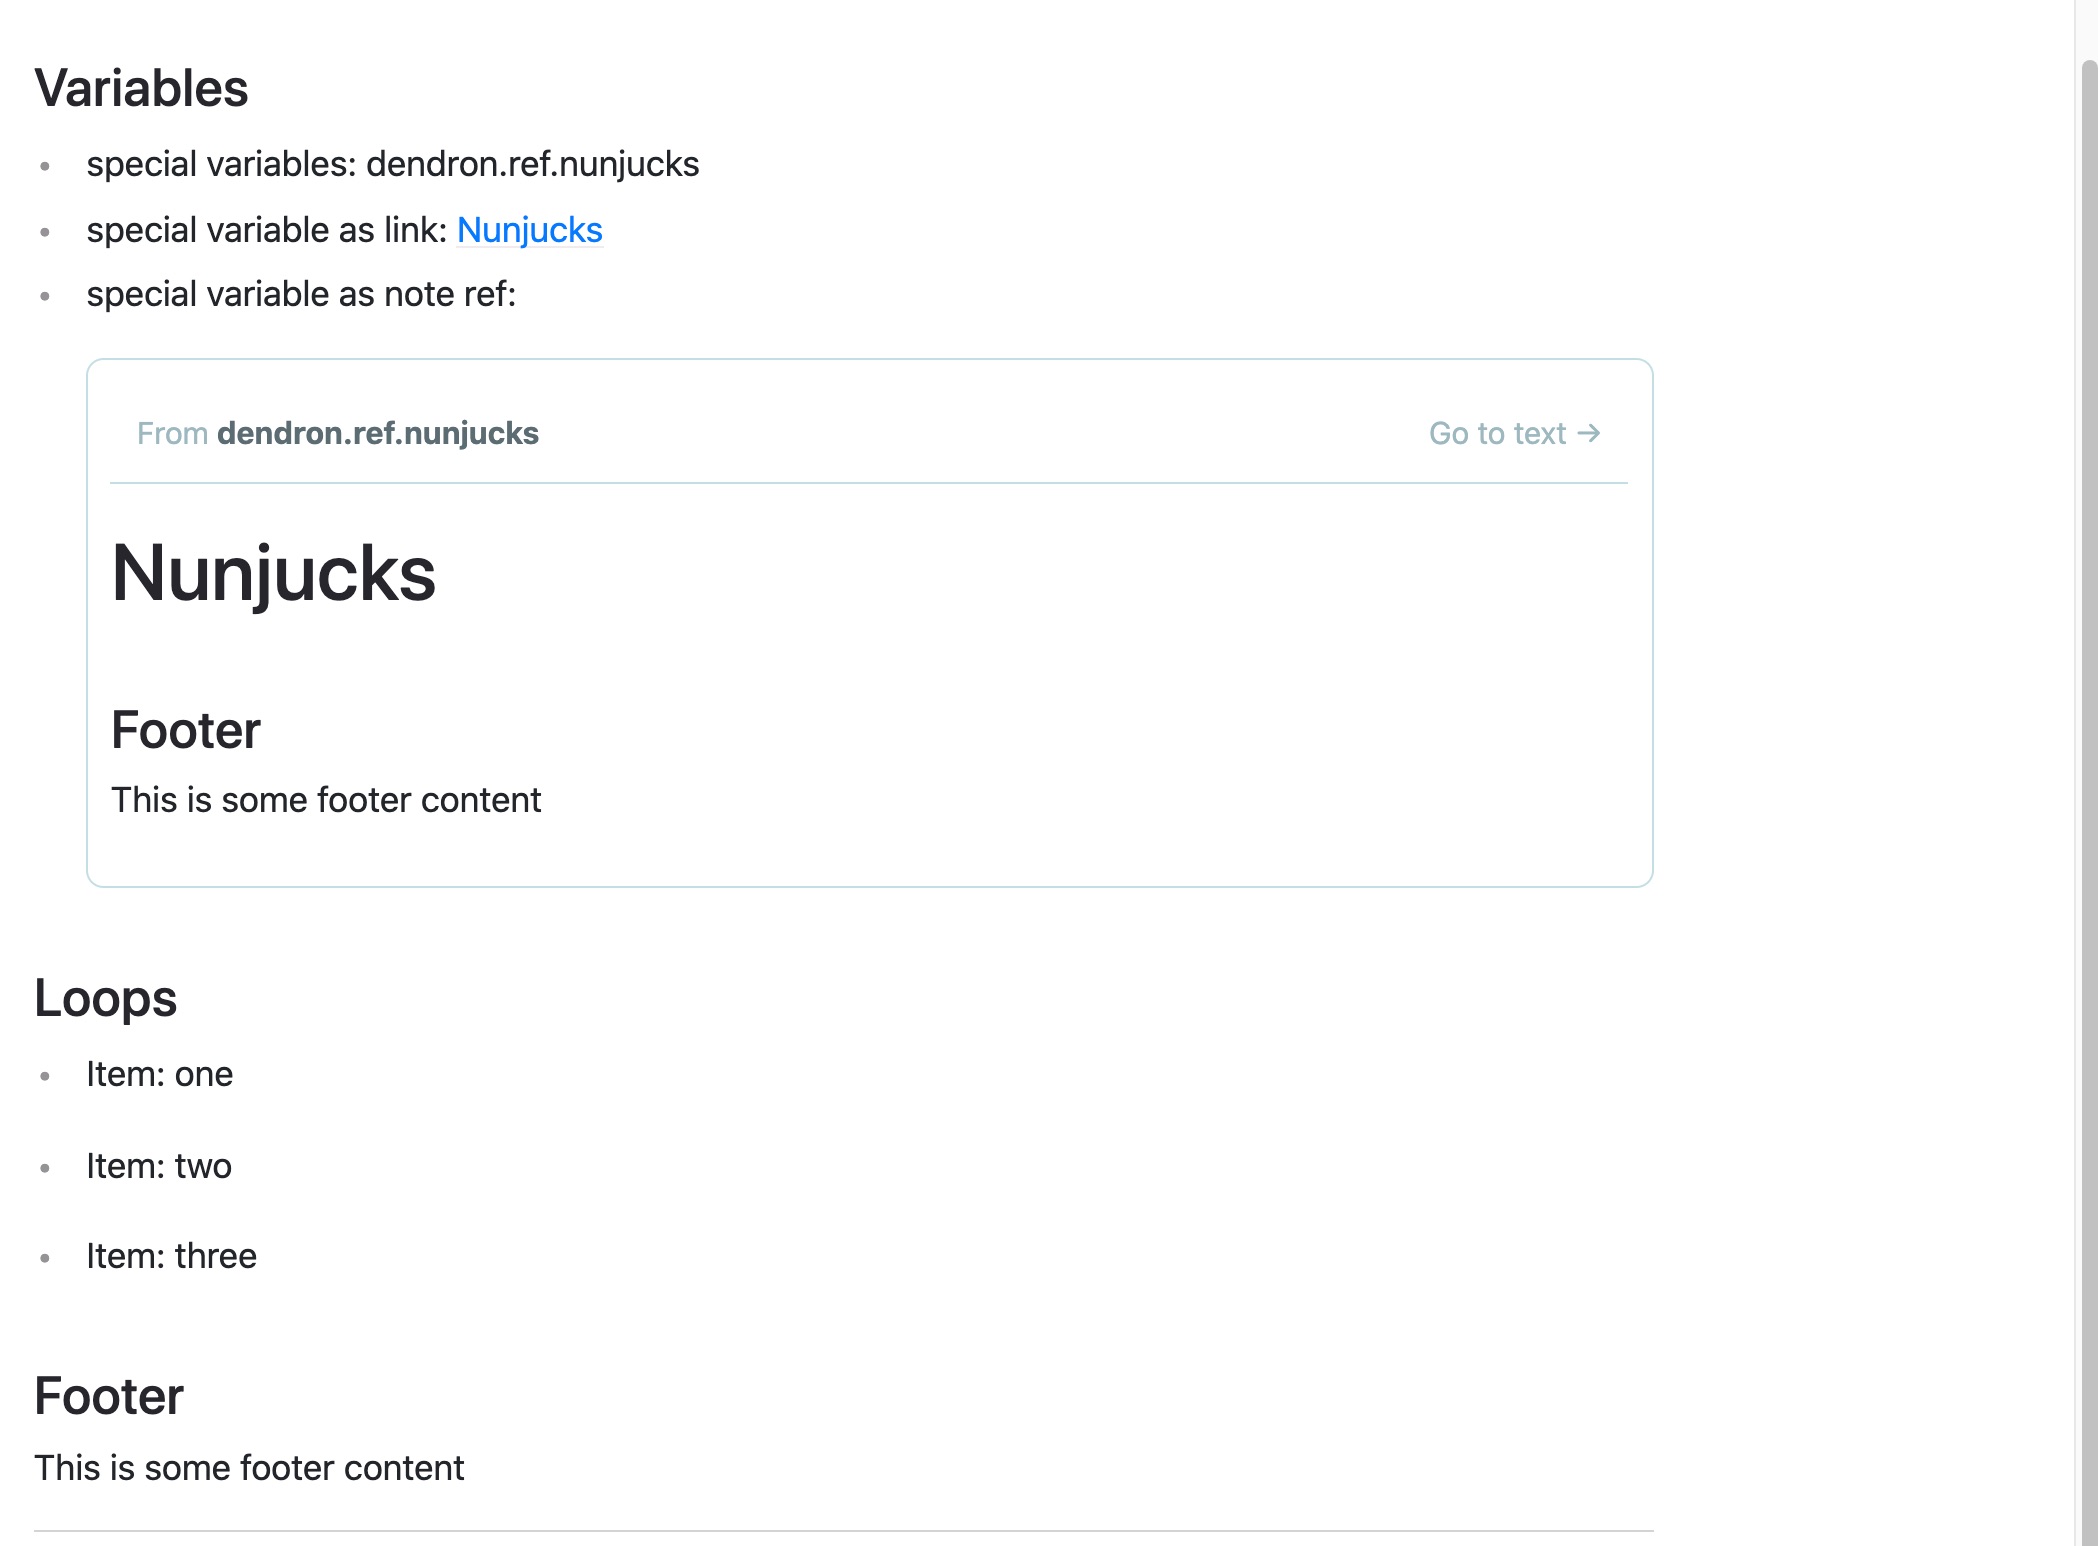Image resolution: width=2098 pixels, height=1546 pixels.
Task: Click "This is some footer content" inside the card
Action: pos(327,799)
